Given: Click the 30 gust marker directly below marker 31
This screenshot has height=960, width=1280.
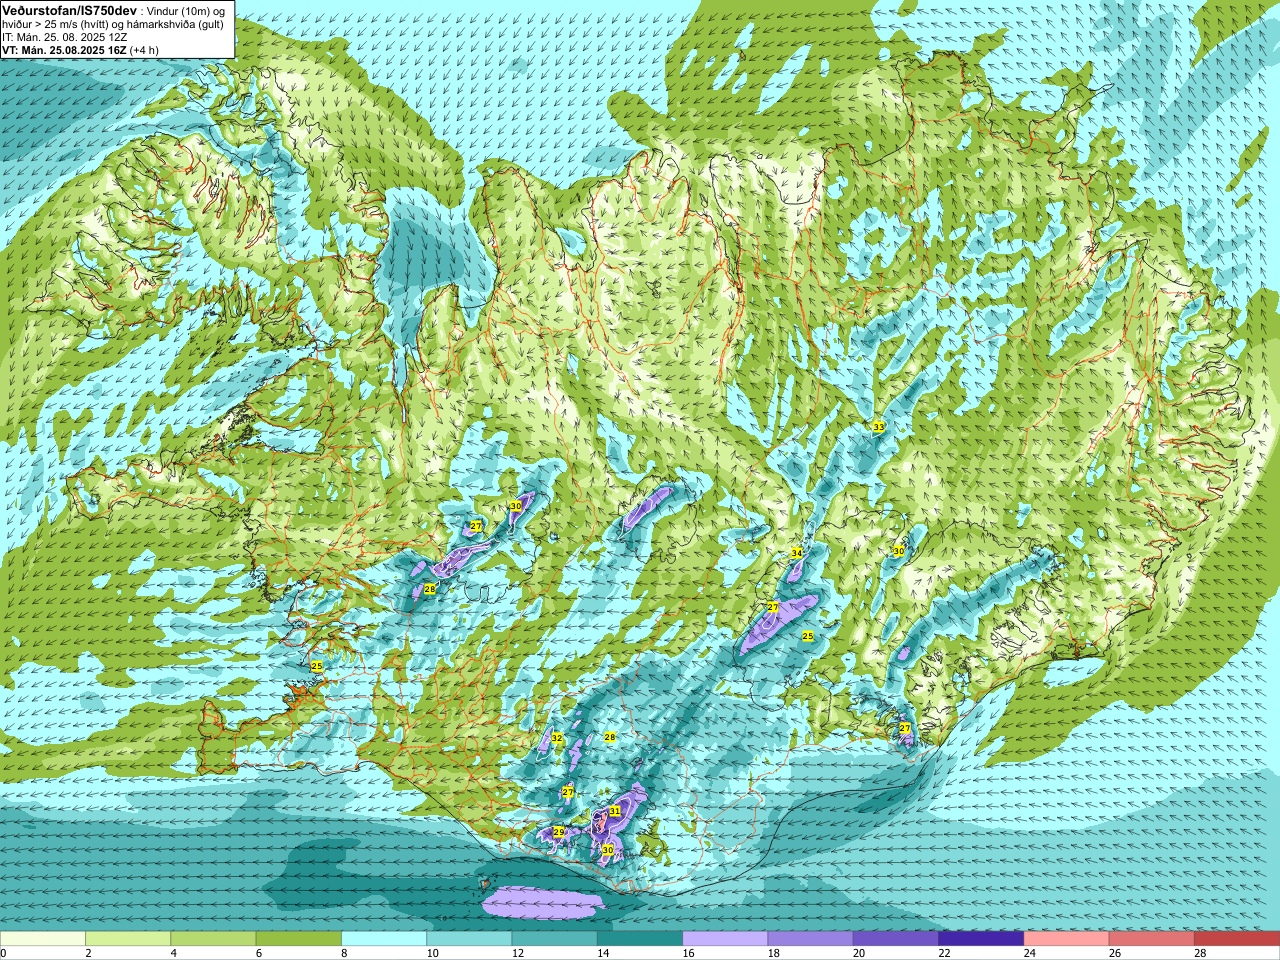Looking at the screenshot, I should click(x=607, y=850).
